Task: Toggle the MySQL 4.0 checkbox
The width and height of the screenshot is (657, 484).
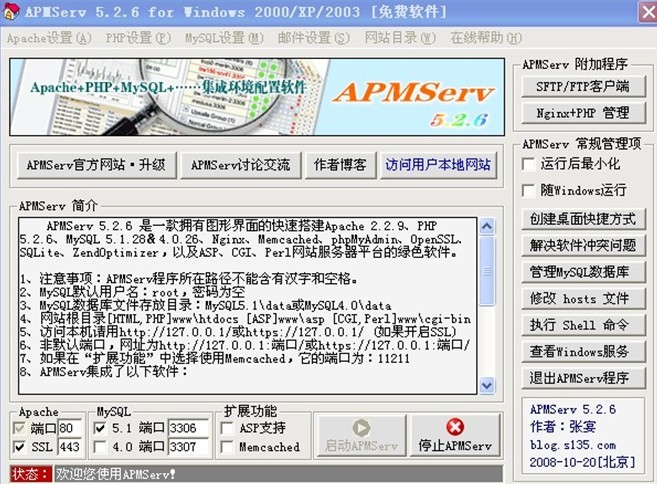Action: (100, 447)
